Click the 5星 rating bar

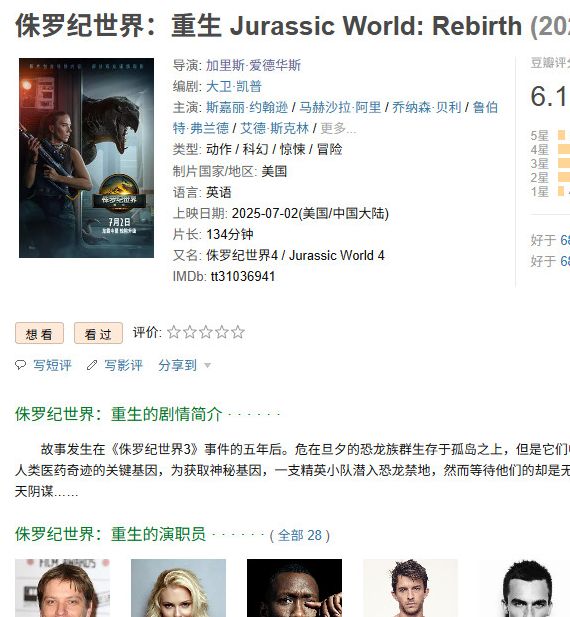pos(561,135)
